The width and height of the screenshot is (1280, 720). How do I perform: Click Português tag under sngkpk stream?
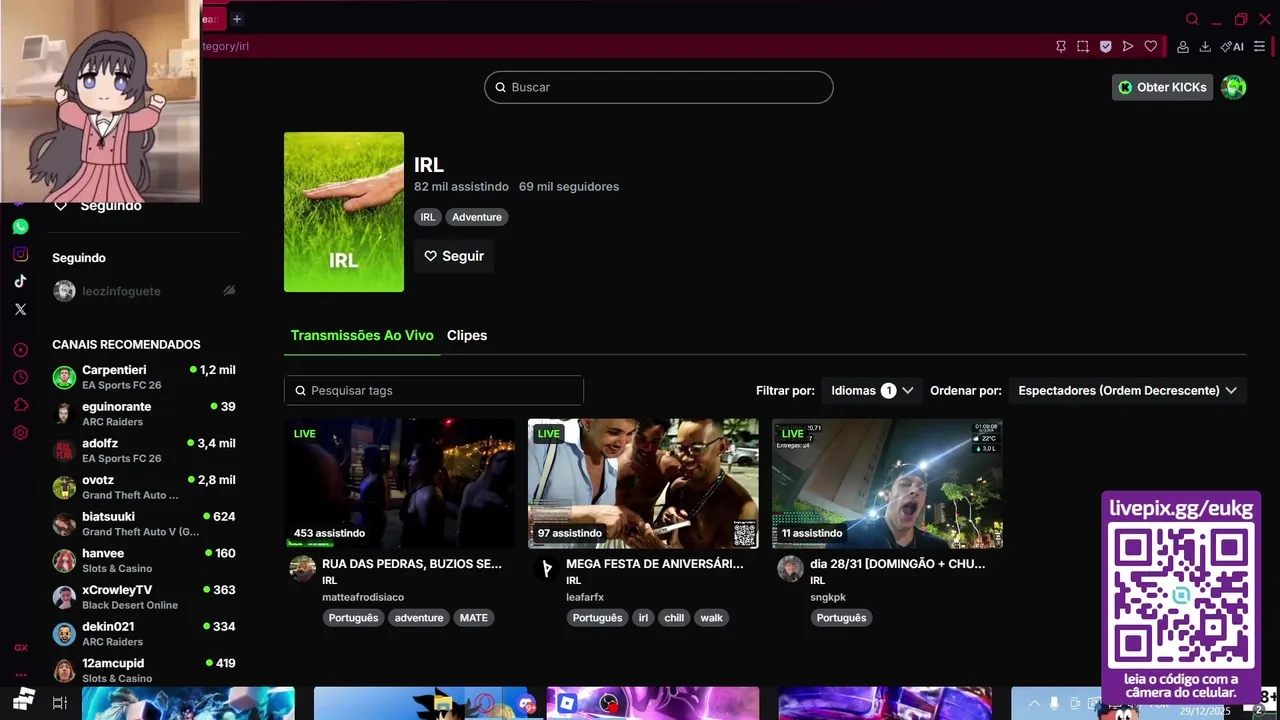841,618
